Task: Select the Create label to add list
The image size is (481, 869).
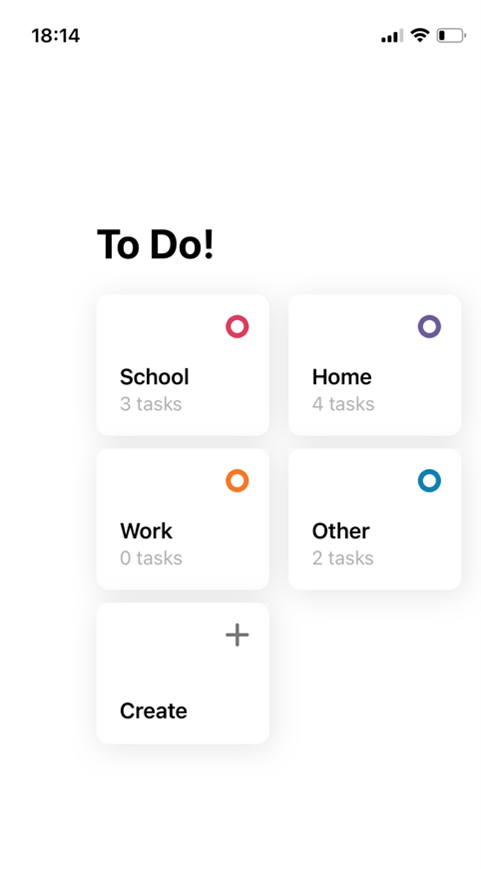Action: [x=153, y=710]
